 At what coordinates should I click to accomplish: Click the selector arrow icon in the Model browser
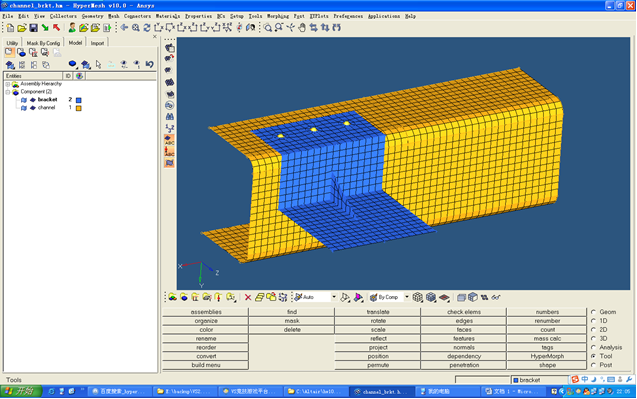98,64
